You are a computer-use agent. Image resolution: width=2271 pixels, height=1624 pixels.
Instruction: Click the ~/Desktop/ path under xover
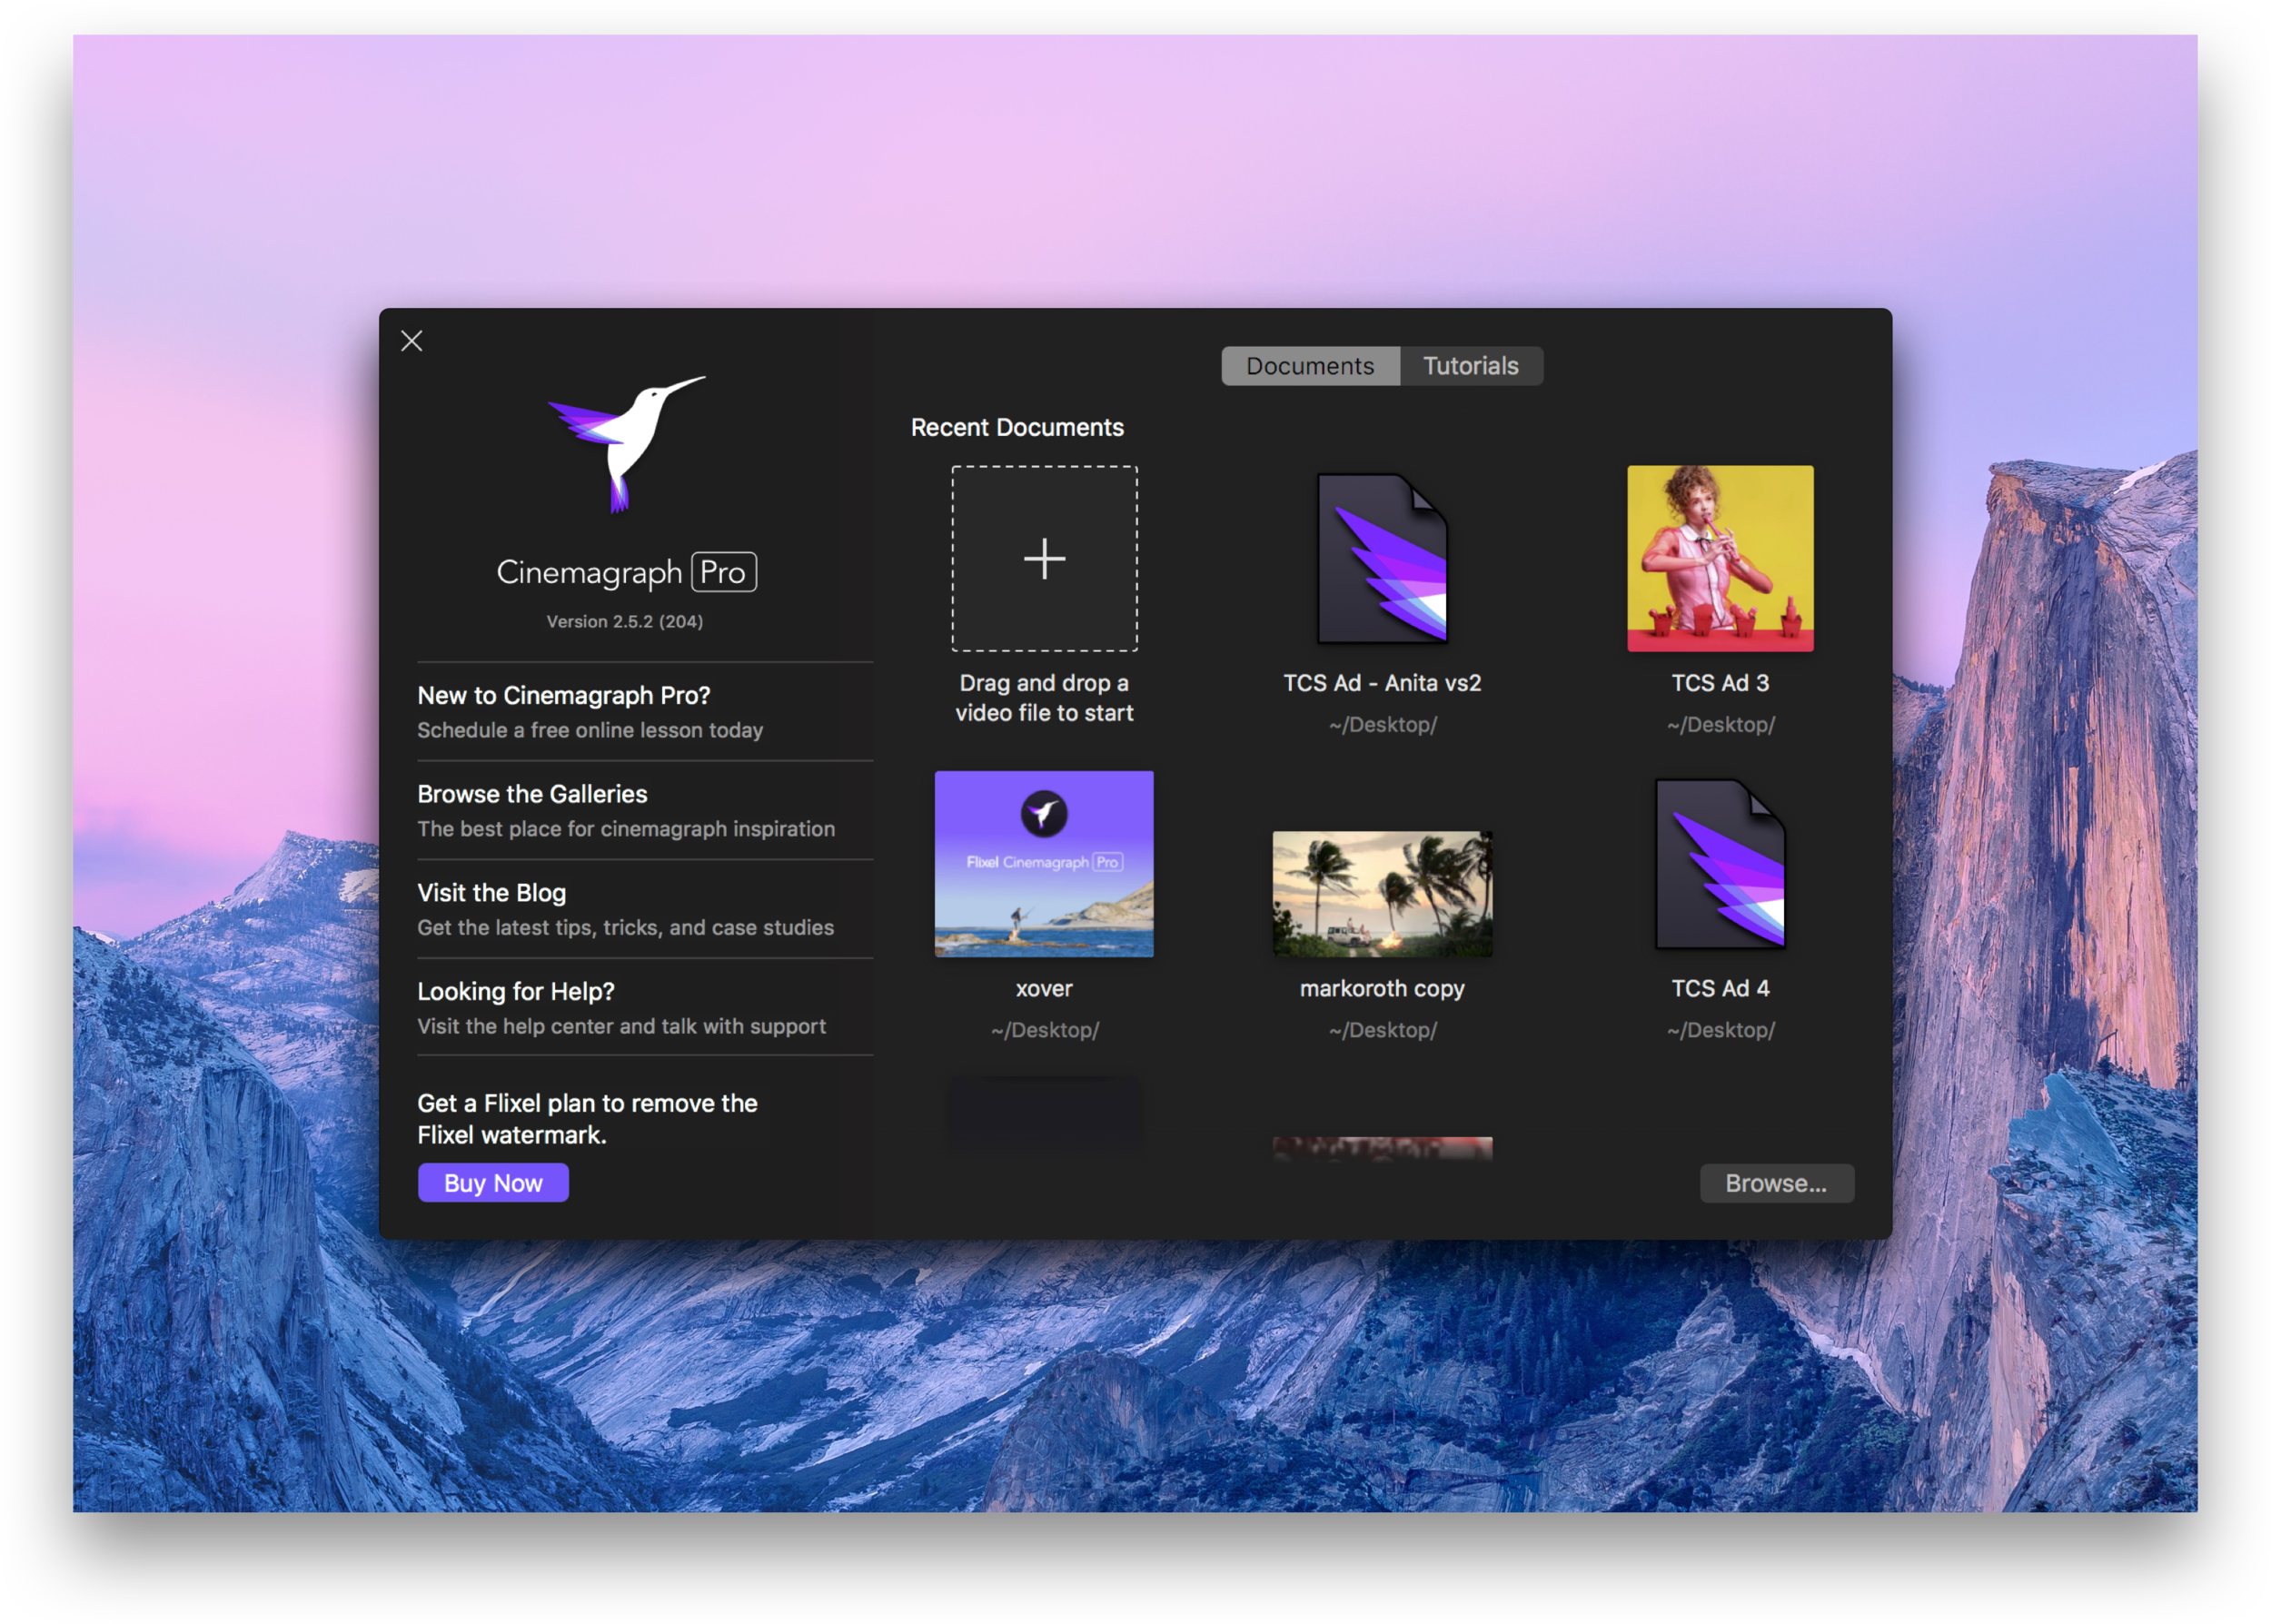tap(1044, 1030)
